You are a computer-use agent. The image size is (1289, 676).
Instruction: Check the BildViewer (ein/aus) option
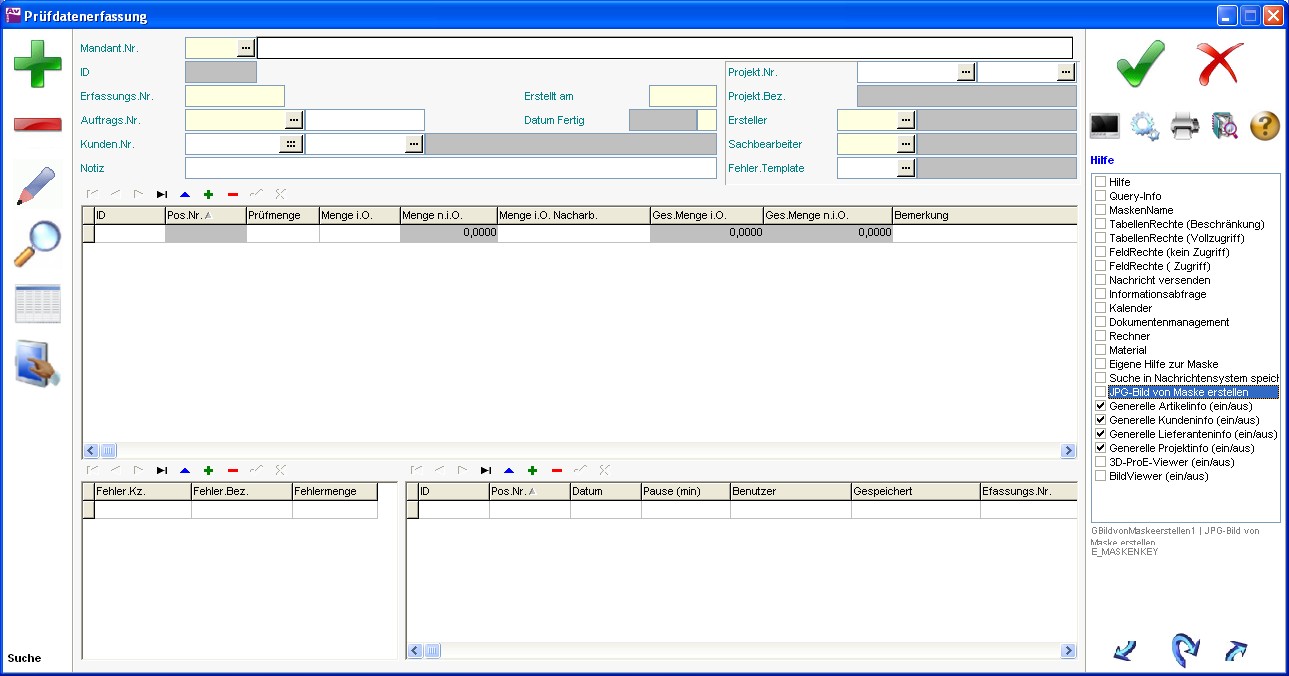[x=1101, y=476]
